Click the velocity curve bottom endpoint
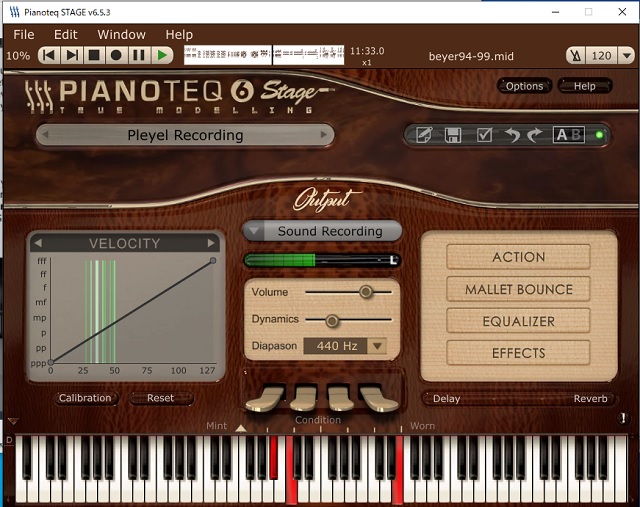The width and height of the screenshot is (640, 507). (51, 362)
